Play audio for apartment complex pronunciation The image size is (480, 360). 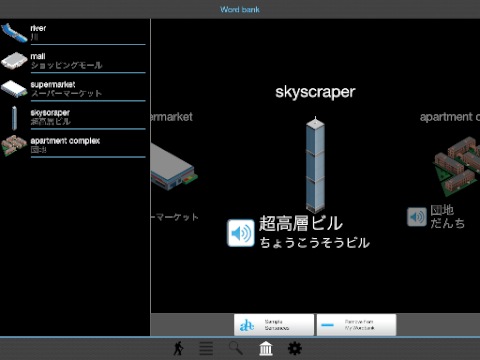[417, 217]
